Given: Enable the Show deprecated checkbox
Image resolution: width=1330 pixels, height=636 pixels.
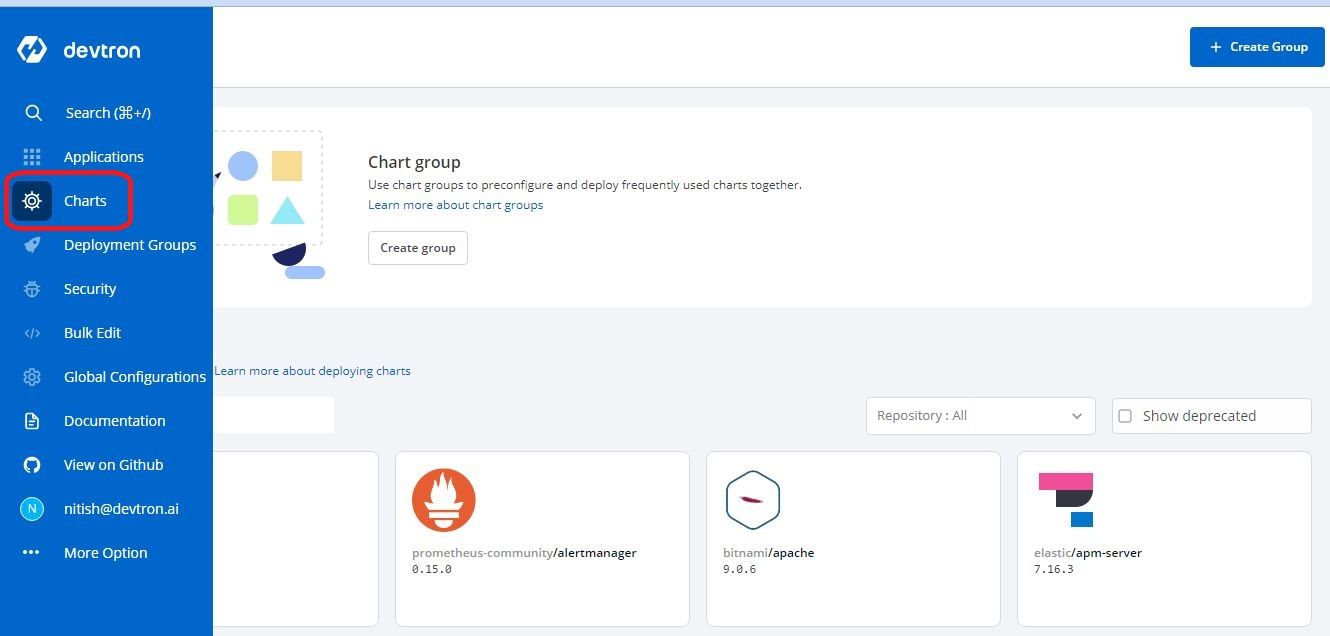Looking at the screenshot, I should pos(1125,416).
